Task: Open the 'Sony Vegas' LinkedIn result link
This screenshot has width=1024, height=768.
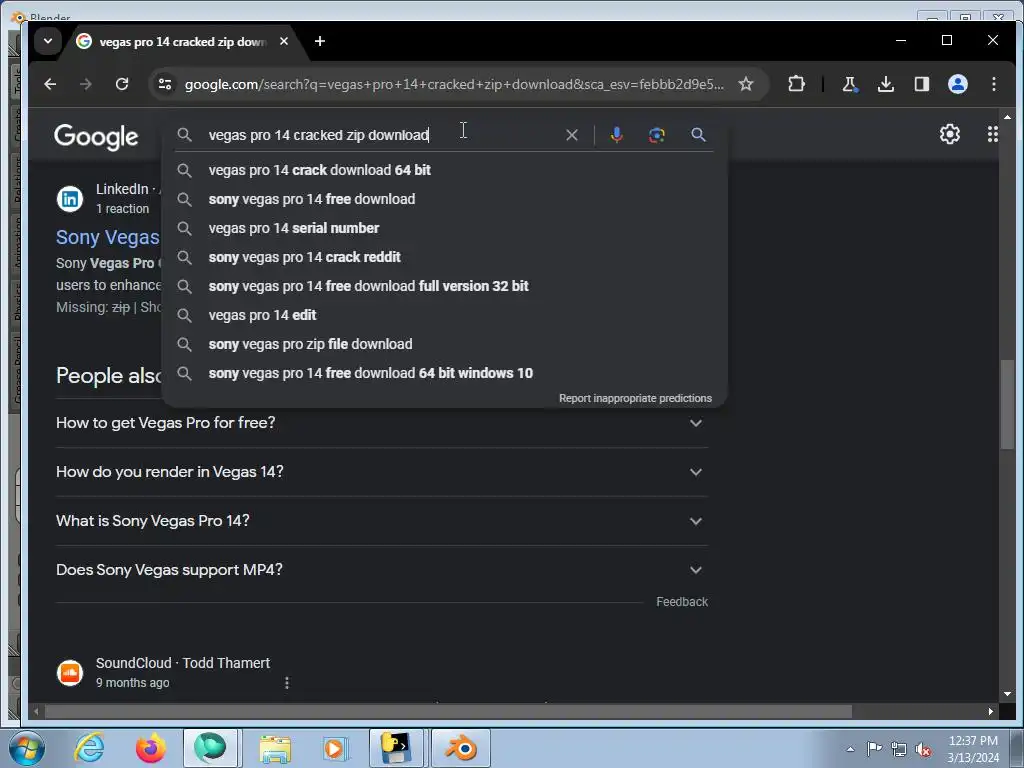Action: 108,238
